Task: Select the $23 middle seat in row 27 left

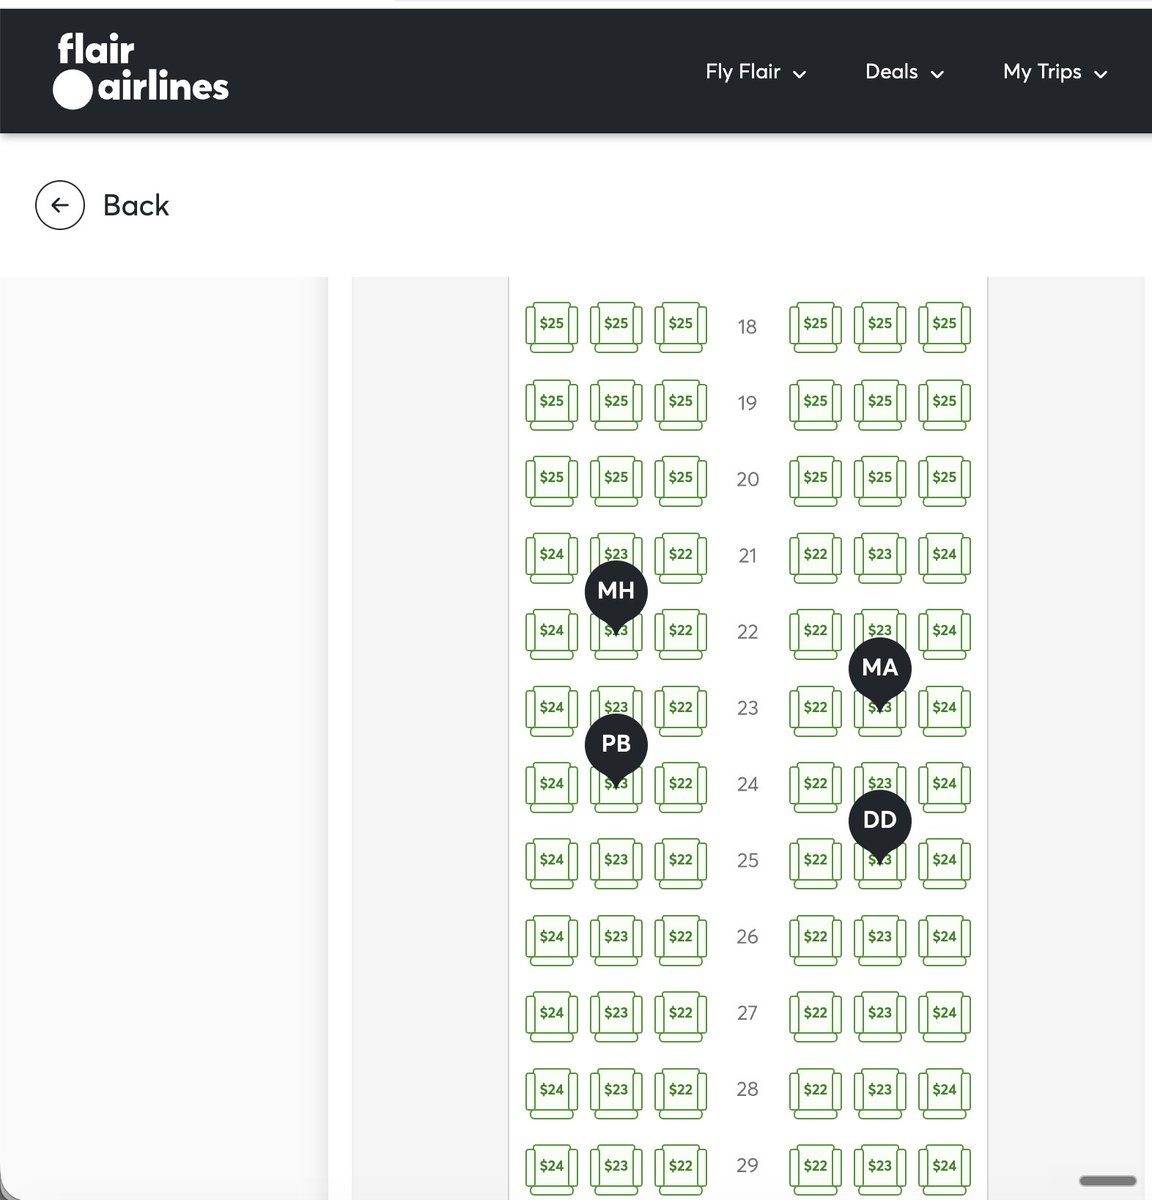Action: 616,1015
